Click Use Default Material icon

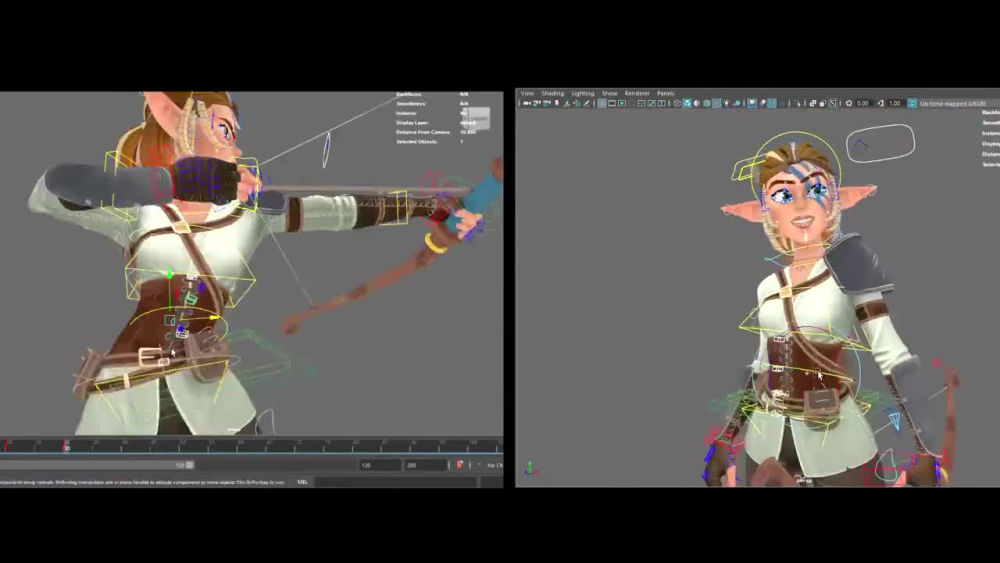(696, 103)
